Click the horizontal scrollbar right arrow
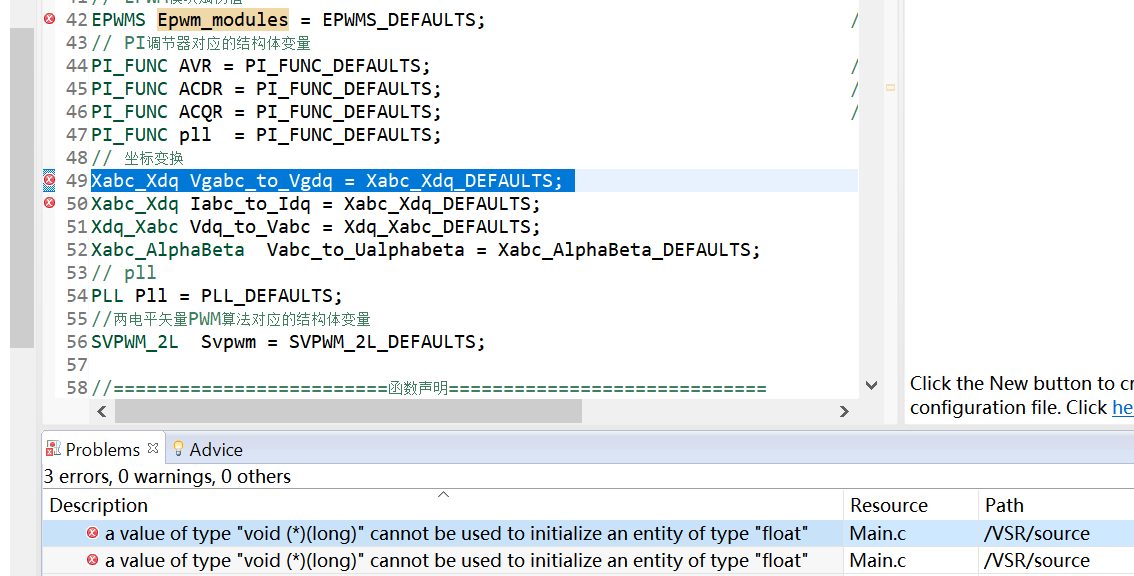 [844, 410]
